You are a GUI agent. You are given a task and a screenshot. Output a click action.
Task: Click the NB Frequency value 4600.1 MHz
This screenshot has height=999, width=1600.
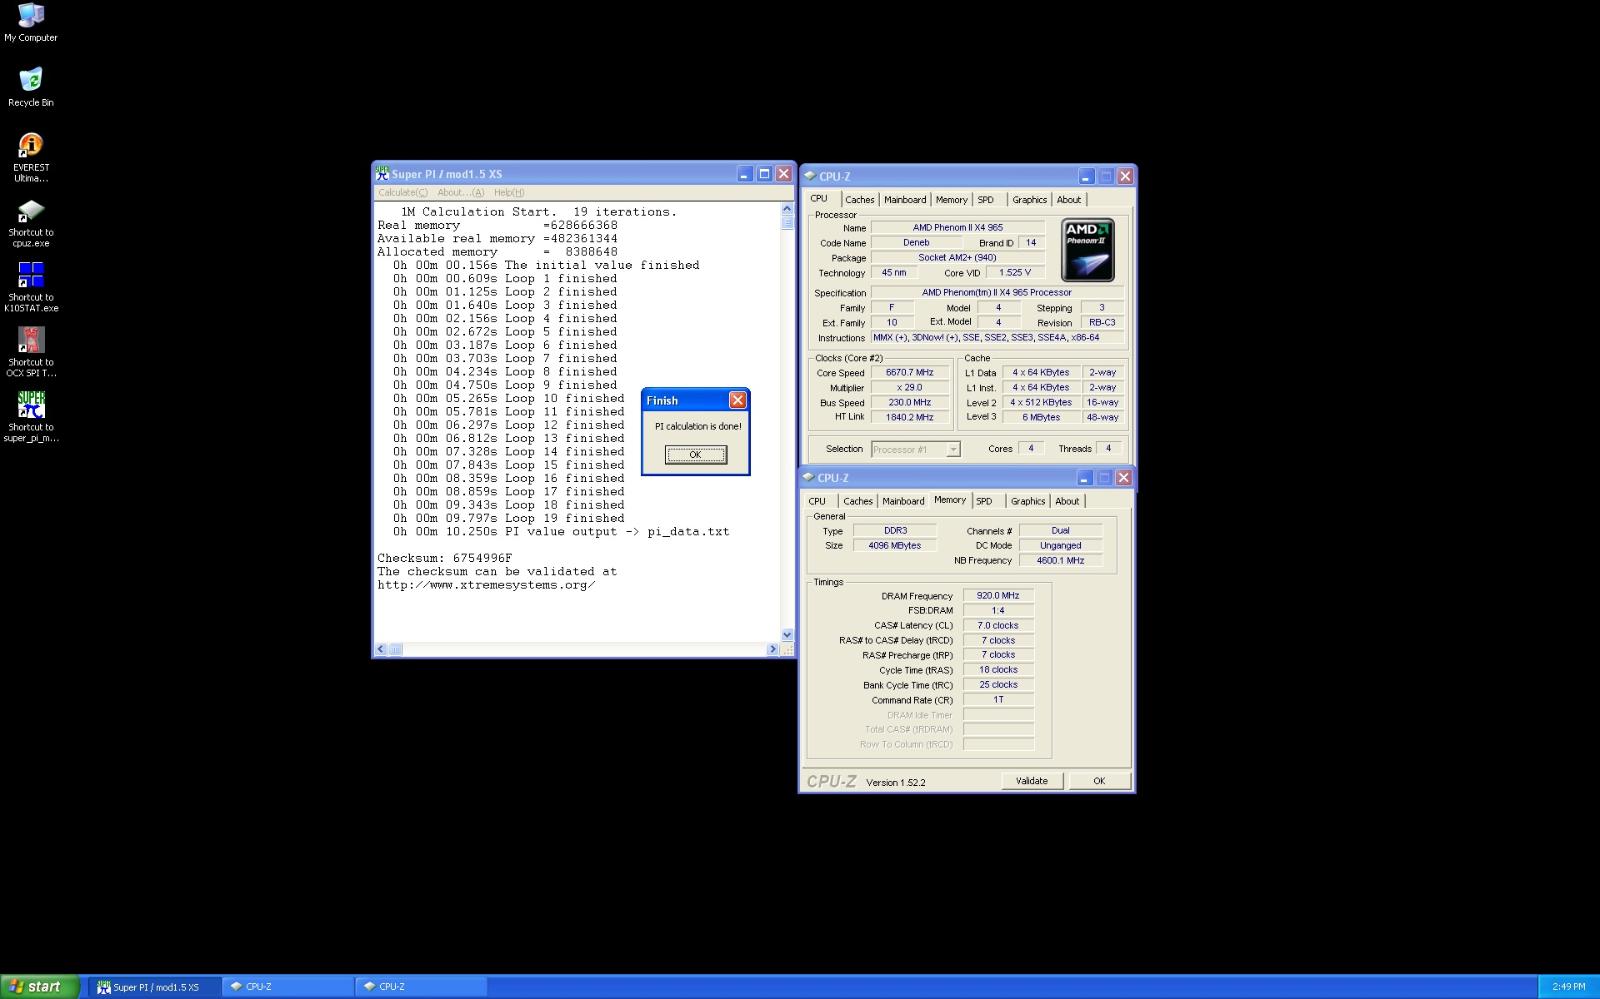tap(1060, 560)
